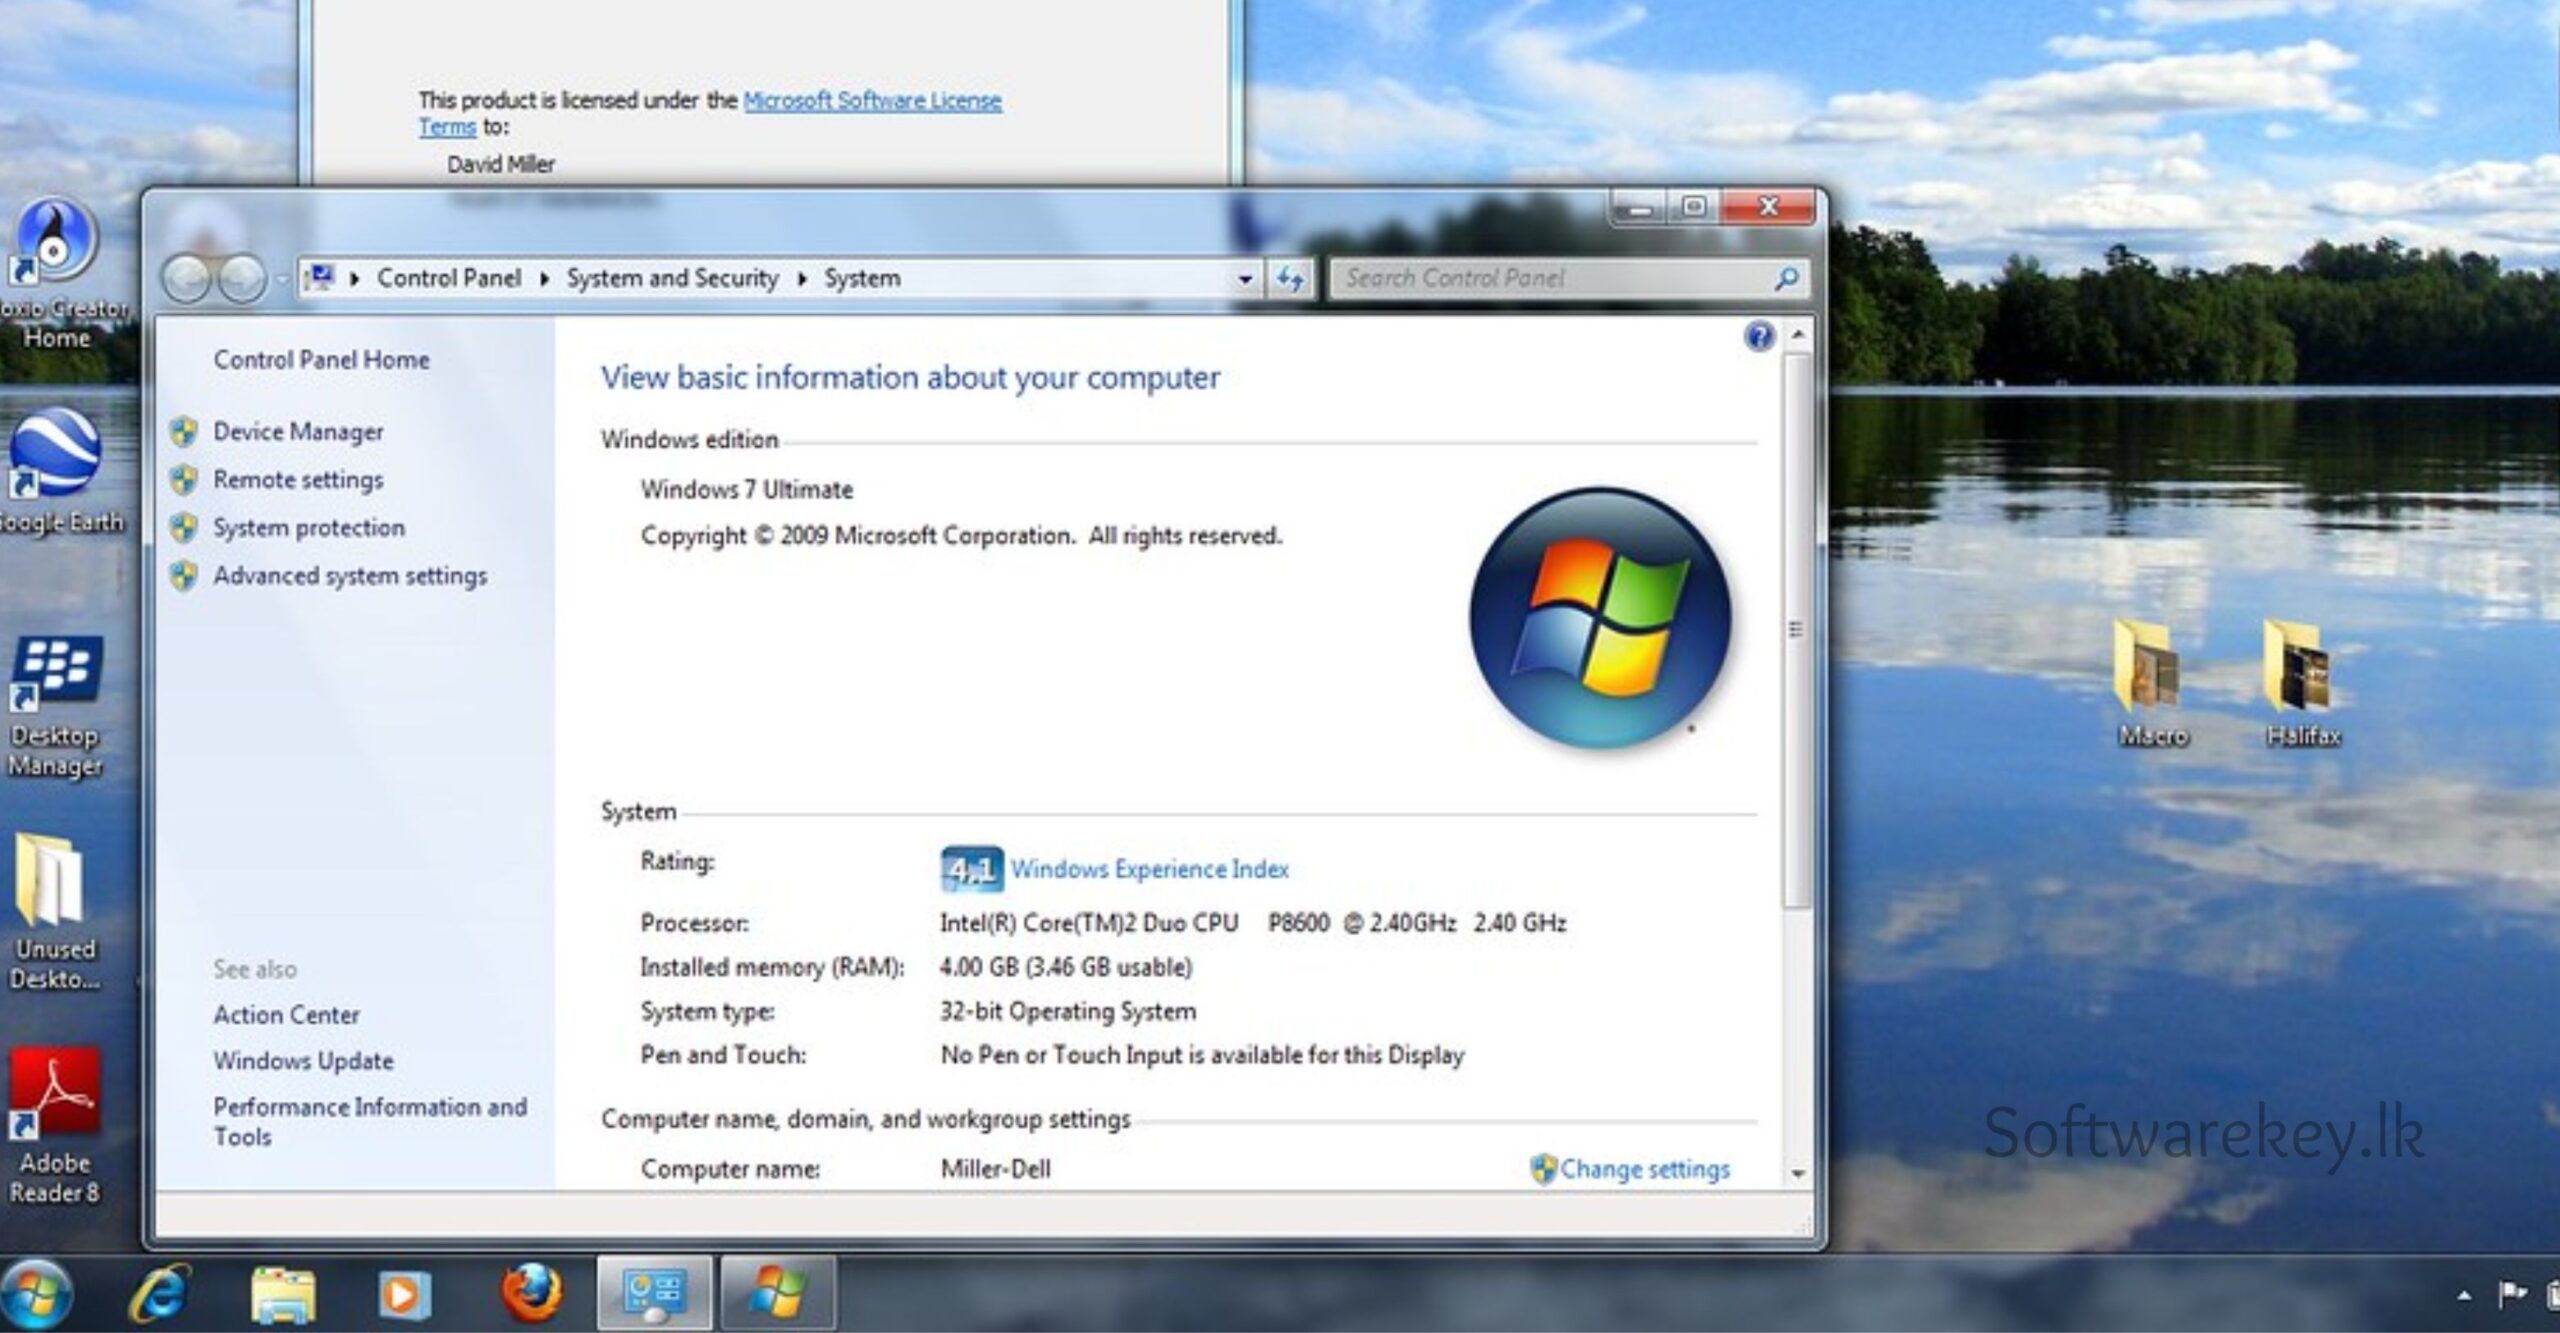Click the refresh button beside address bar
This screenshot has width=2560, height=1333.
click(x=1290, y=279)
